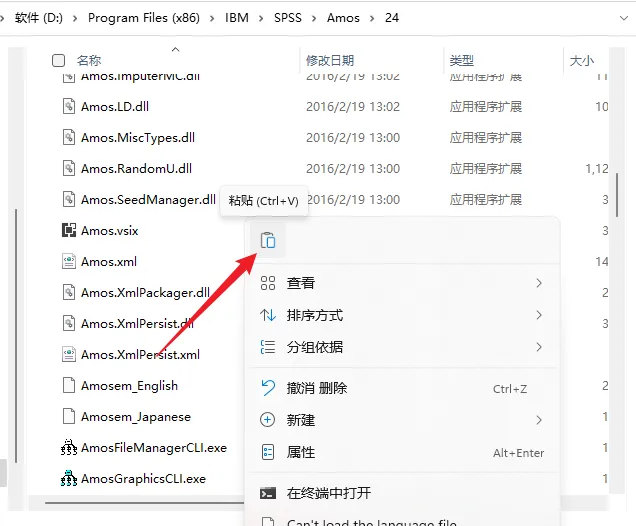Click the terminal icon beside 在终端中打开
The height and width of the screenshot is (526, 636).
click(x=268, y=493)
